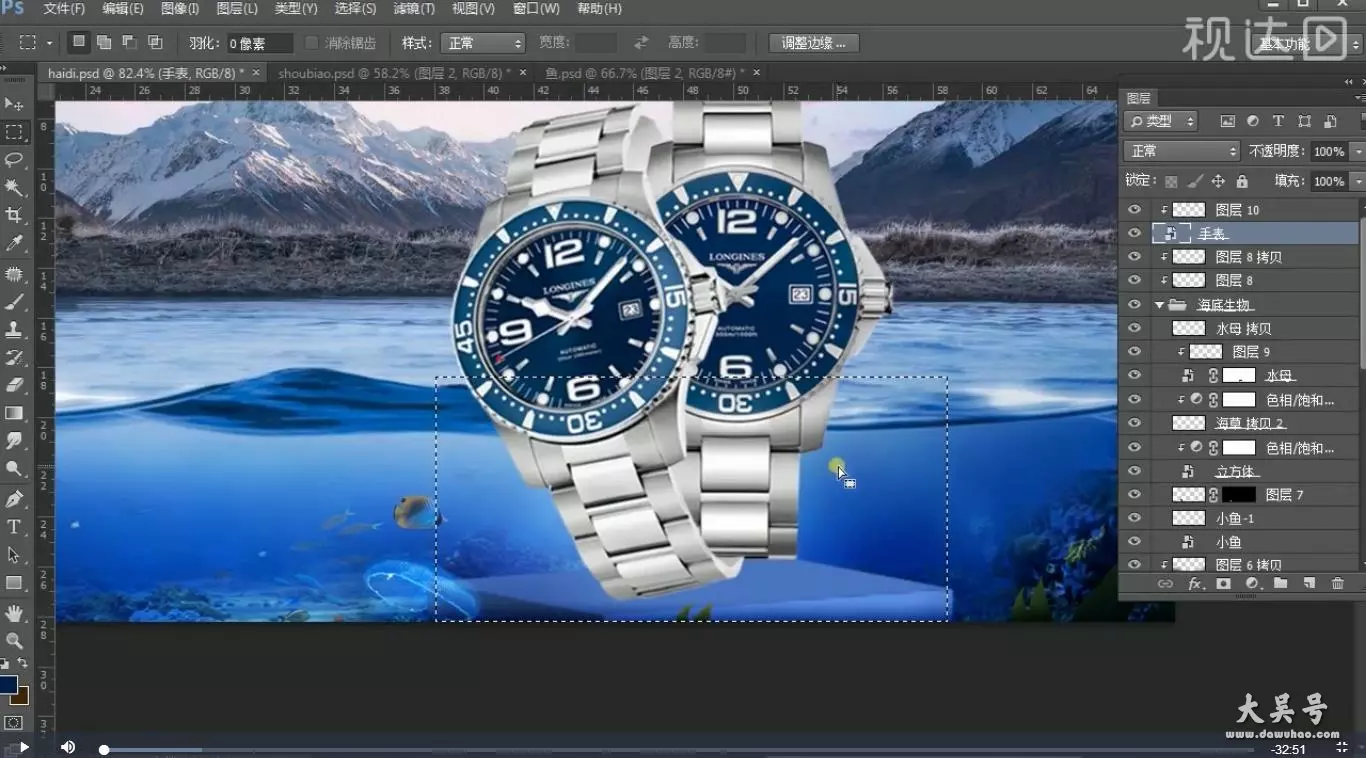Select the History Brush tool
Image resolution: width=1366 pixels, height=758 pixels.
(14, 357)
